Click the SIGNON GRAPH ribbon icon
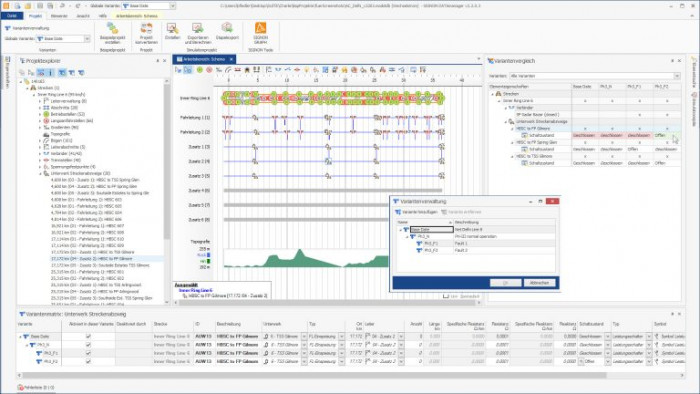700x394 pixels. (x=260, y=33)
